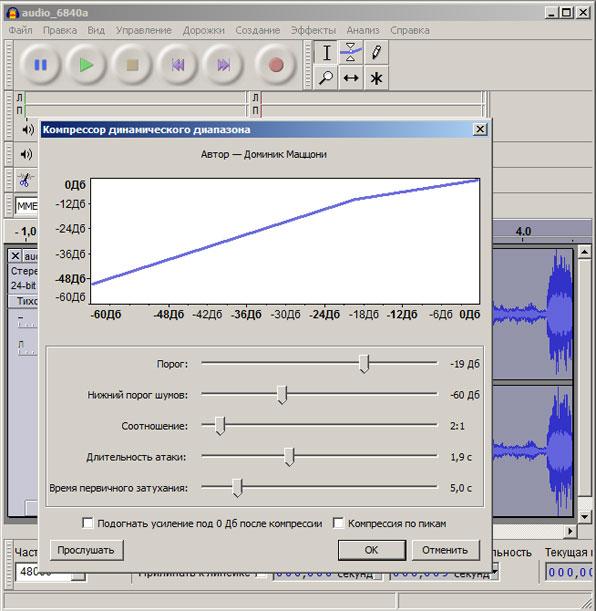
Task: Click the vertical scrollbar down arrow
Action: pos(584,517)
